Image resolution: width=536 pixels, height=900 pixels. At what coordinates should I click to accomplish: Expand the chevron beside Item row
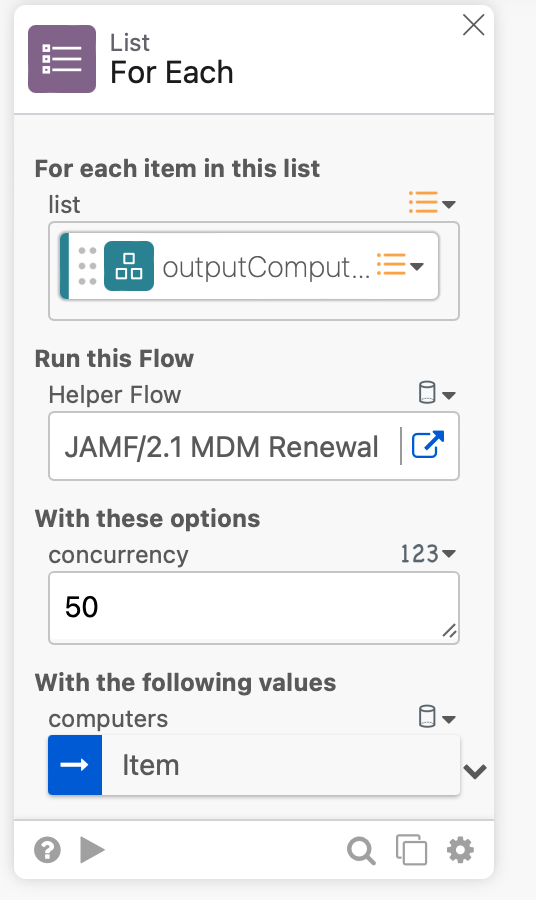tap(475, 771)
